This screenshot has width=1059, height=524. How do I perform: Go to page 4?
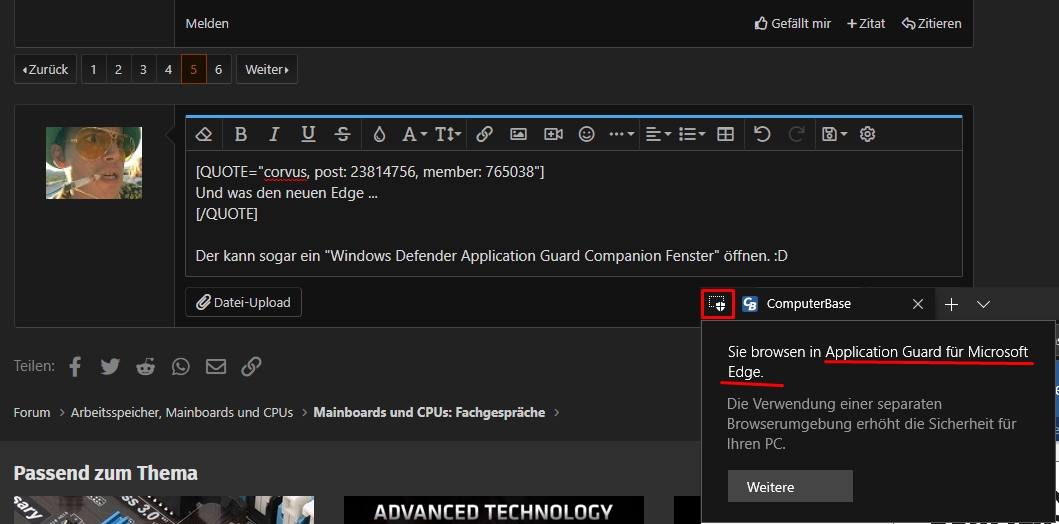[x=168, y=69]
